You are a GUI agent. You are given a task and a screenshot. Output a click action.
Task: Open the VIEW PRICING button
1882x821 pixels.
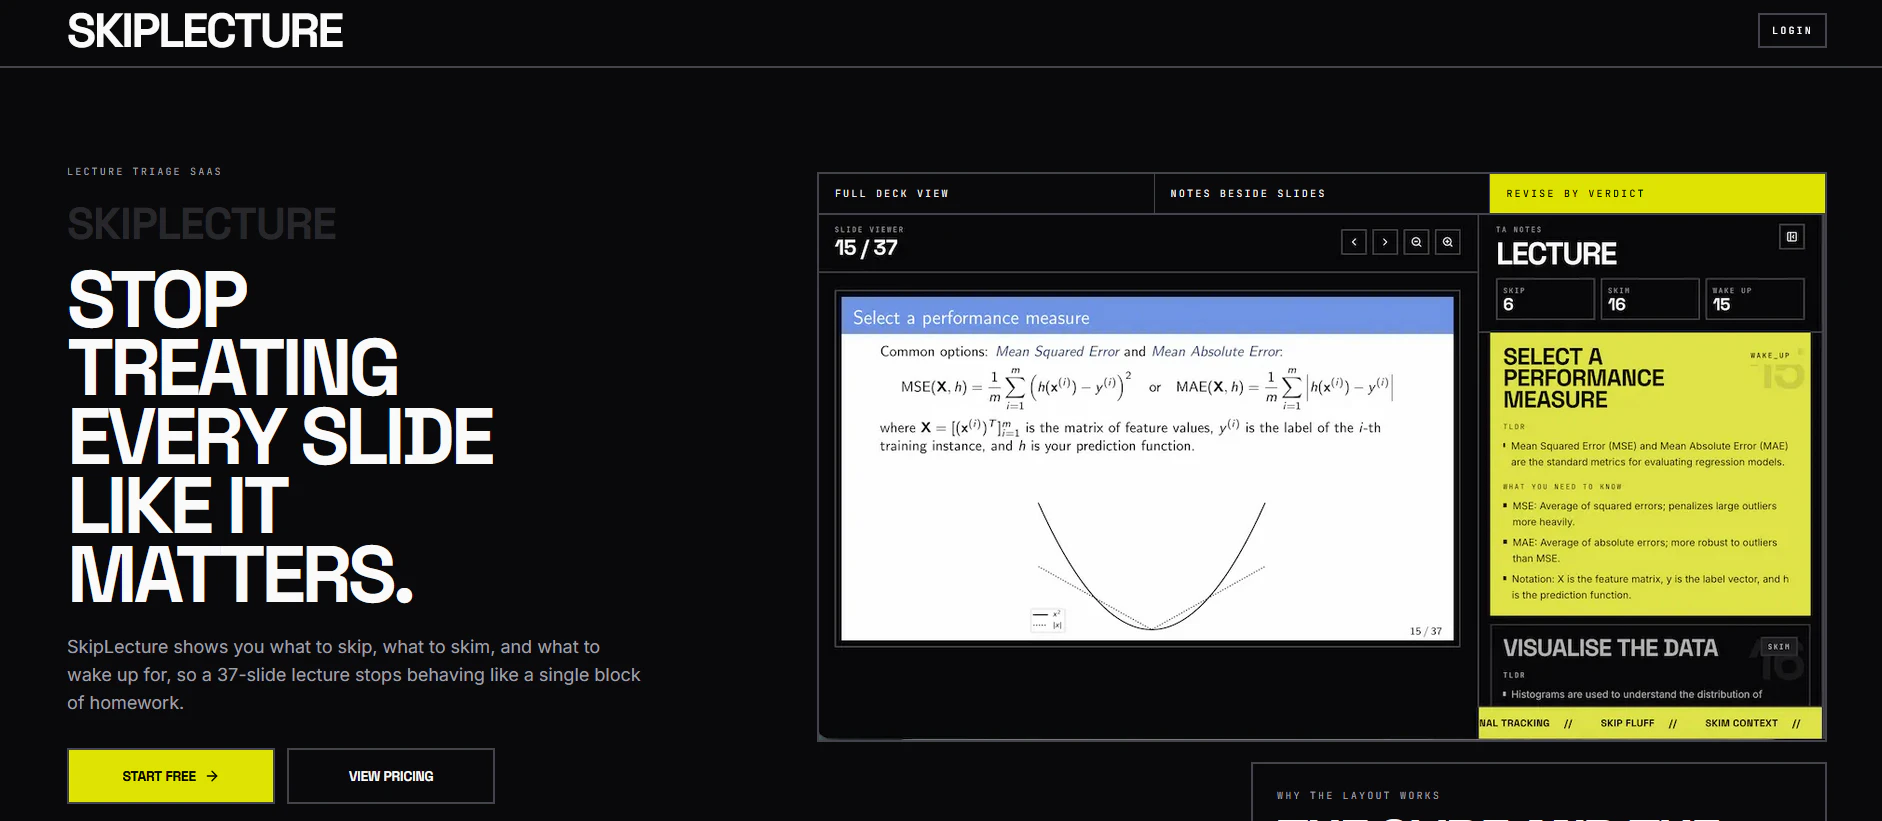click(391, 776)
